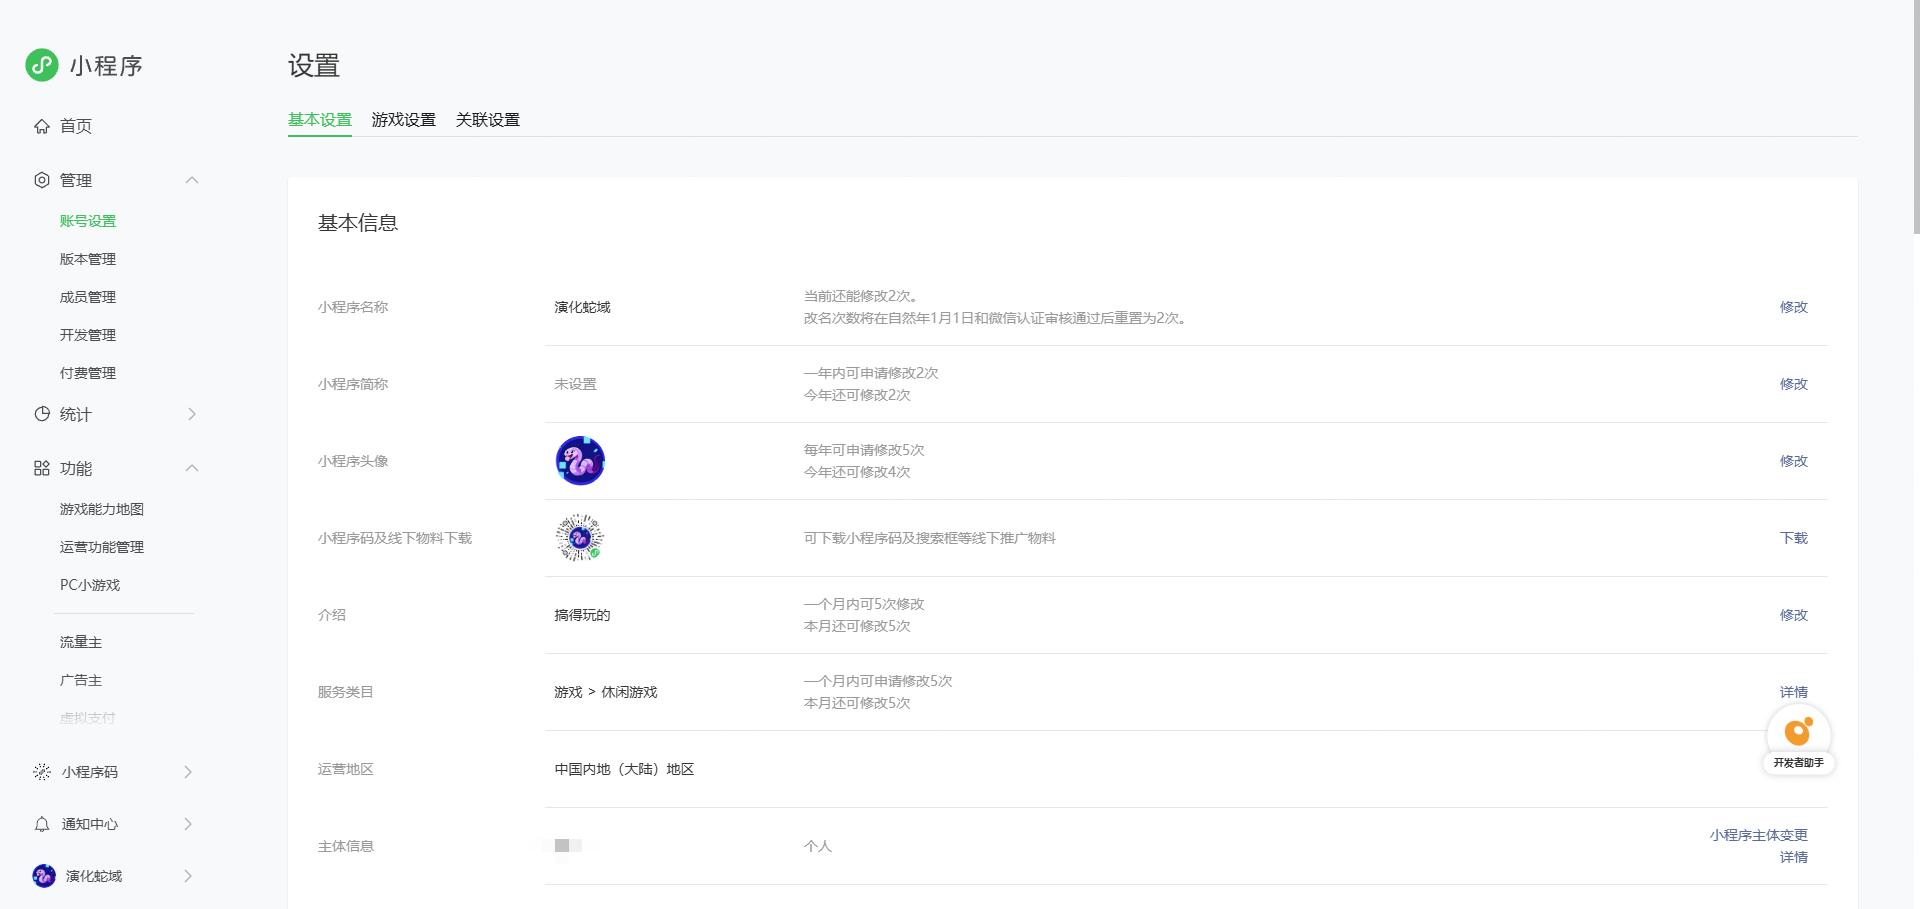Collapse the 管理 section chevron
This screenshot has width=1920, height=909.
click(x=192, y=180)
